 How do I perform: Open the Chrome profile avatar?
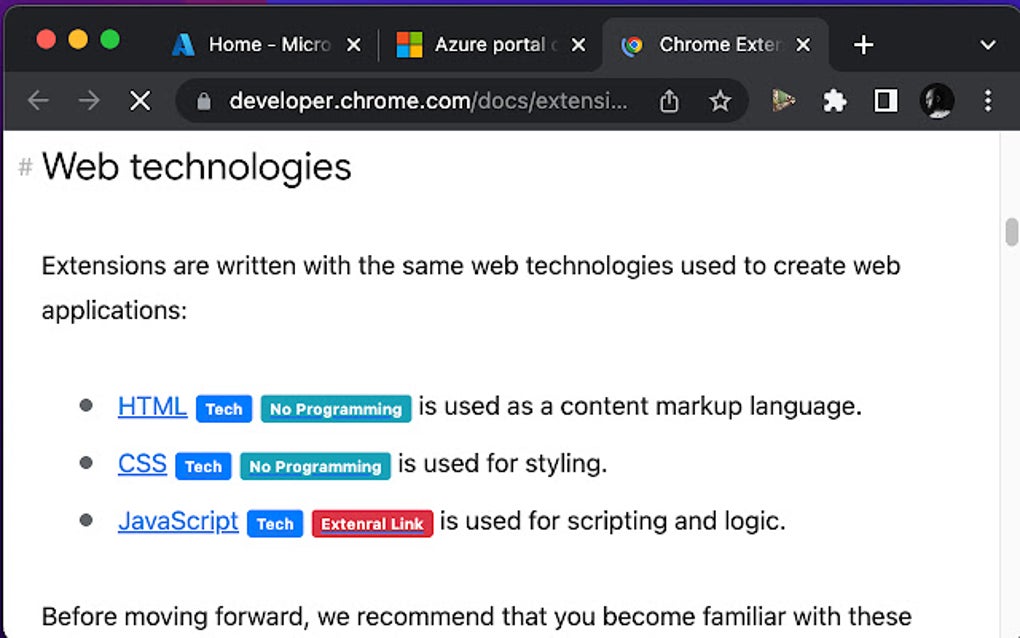[937, 101]
